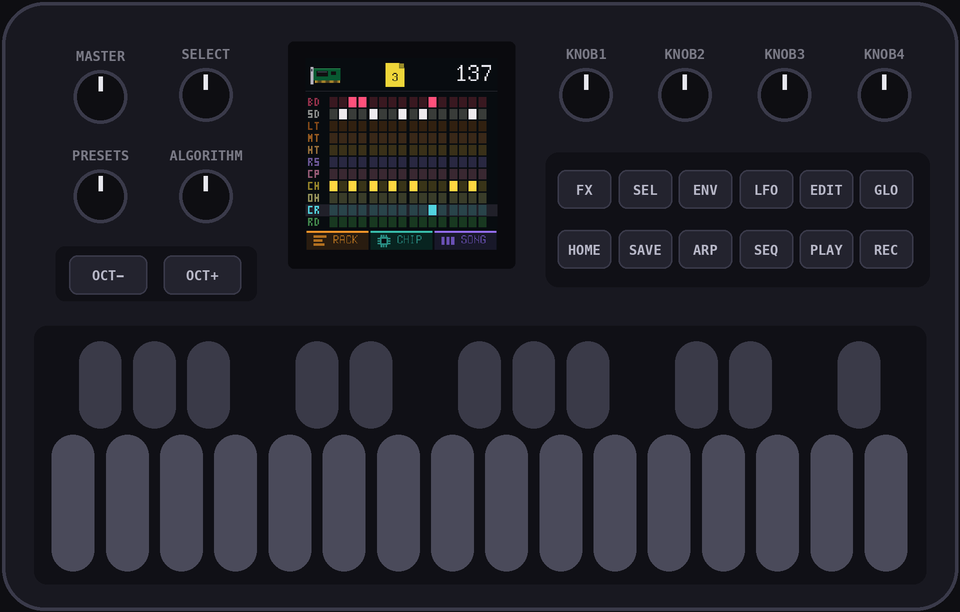The width and height of the screenshot is (960, 612).
Task: Click the SEL button
Action: pyautogui.click(x=645, y=190)
